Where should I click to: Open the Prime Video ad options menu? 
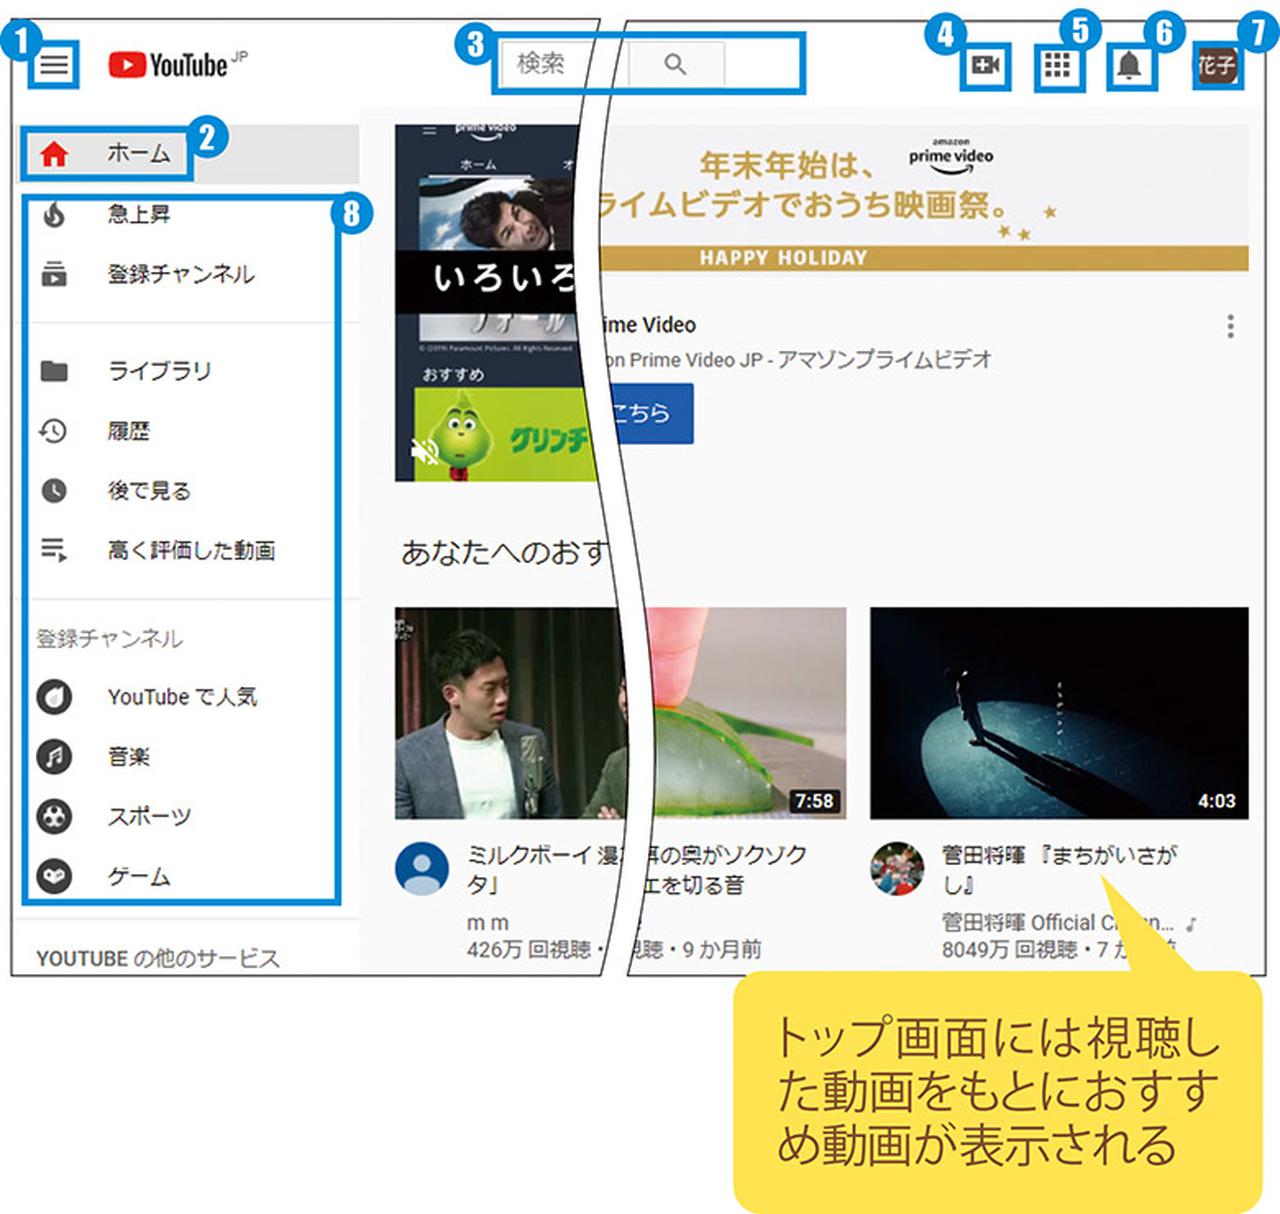click(x=1230, y=326)
